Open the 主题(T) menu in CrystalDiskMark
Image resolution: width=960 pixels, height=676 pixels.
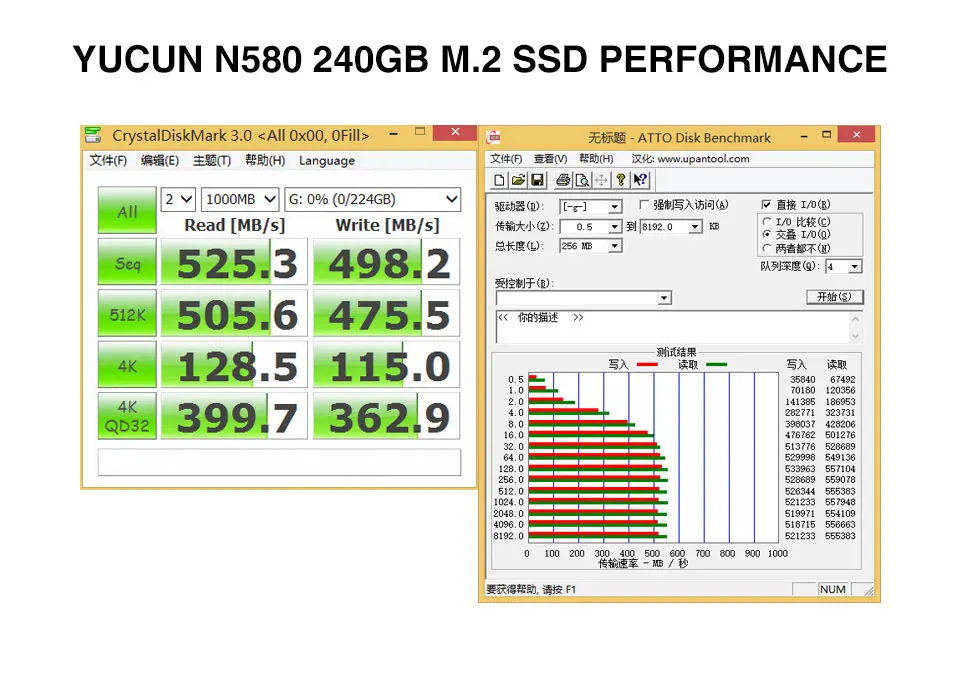pos(212,160)
